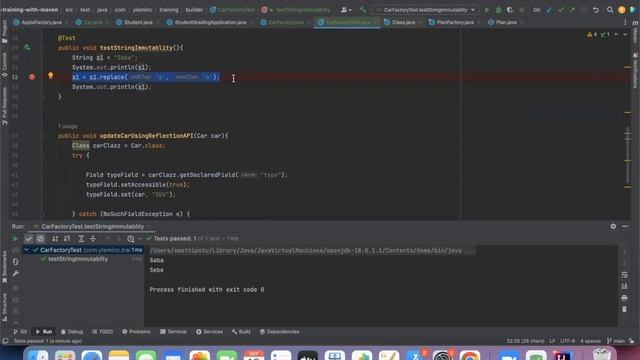Click the console Print icon
The height and width of the screenshot is (360, 640).
[x=624, y=298]
